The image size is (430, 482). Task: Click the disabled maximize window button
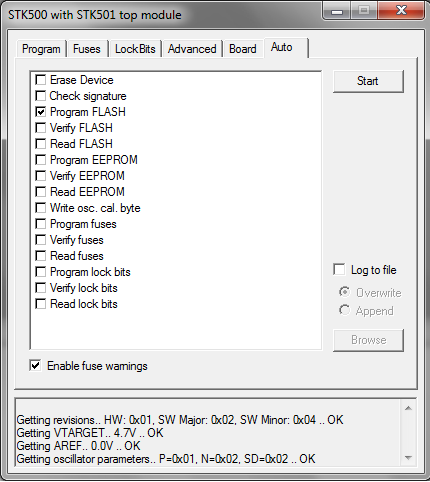click(364, 11)
